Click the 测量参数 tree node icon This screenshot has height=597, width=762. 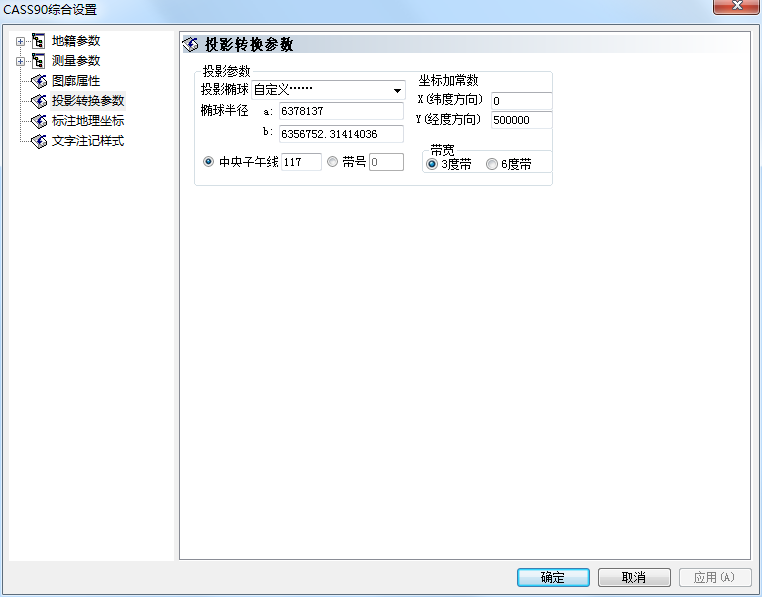38,61
